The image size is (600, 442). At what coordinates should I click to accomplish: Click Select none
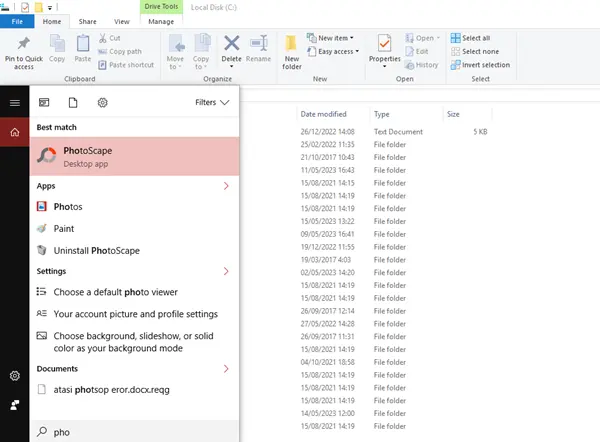(475, 51)
